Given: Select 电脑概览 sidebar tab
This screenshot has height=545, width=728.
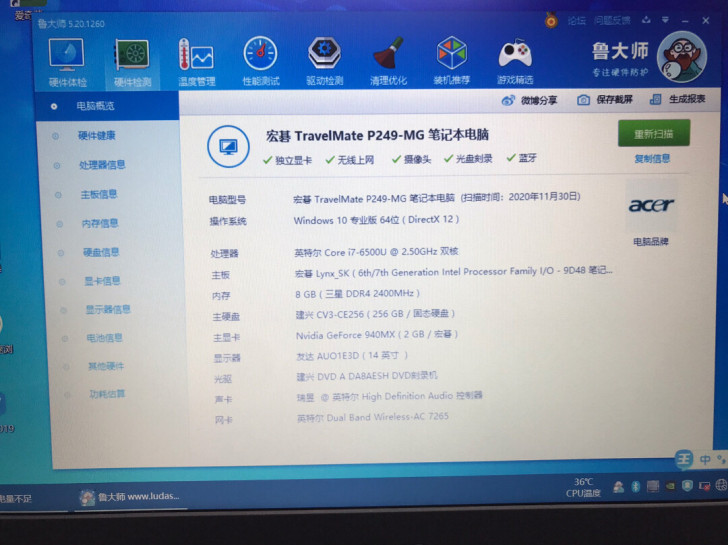Looking at the screenshot, I should [107, 106].
